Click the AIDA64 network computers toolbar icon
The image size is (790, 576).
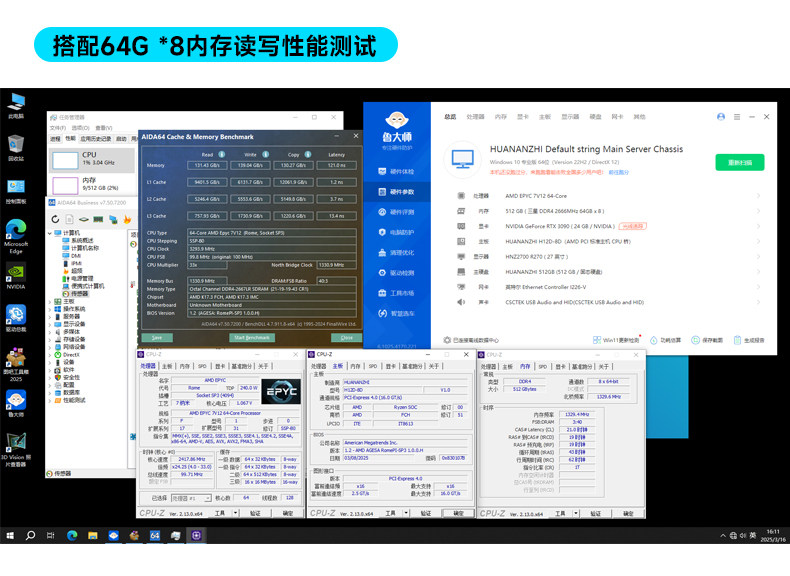click(x=113, y=219)
